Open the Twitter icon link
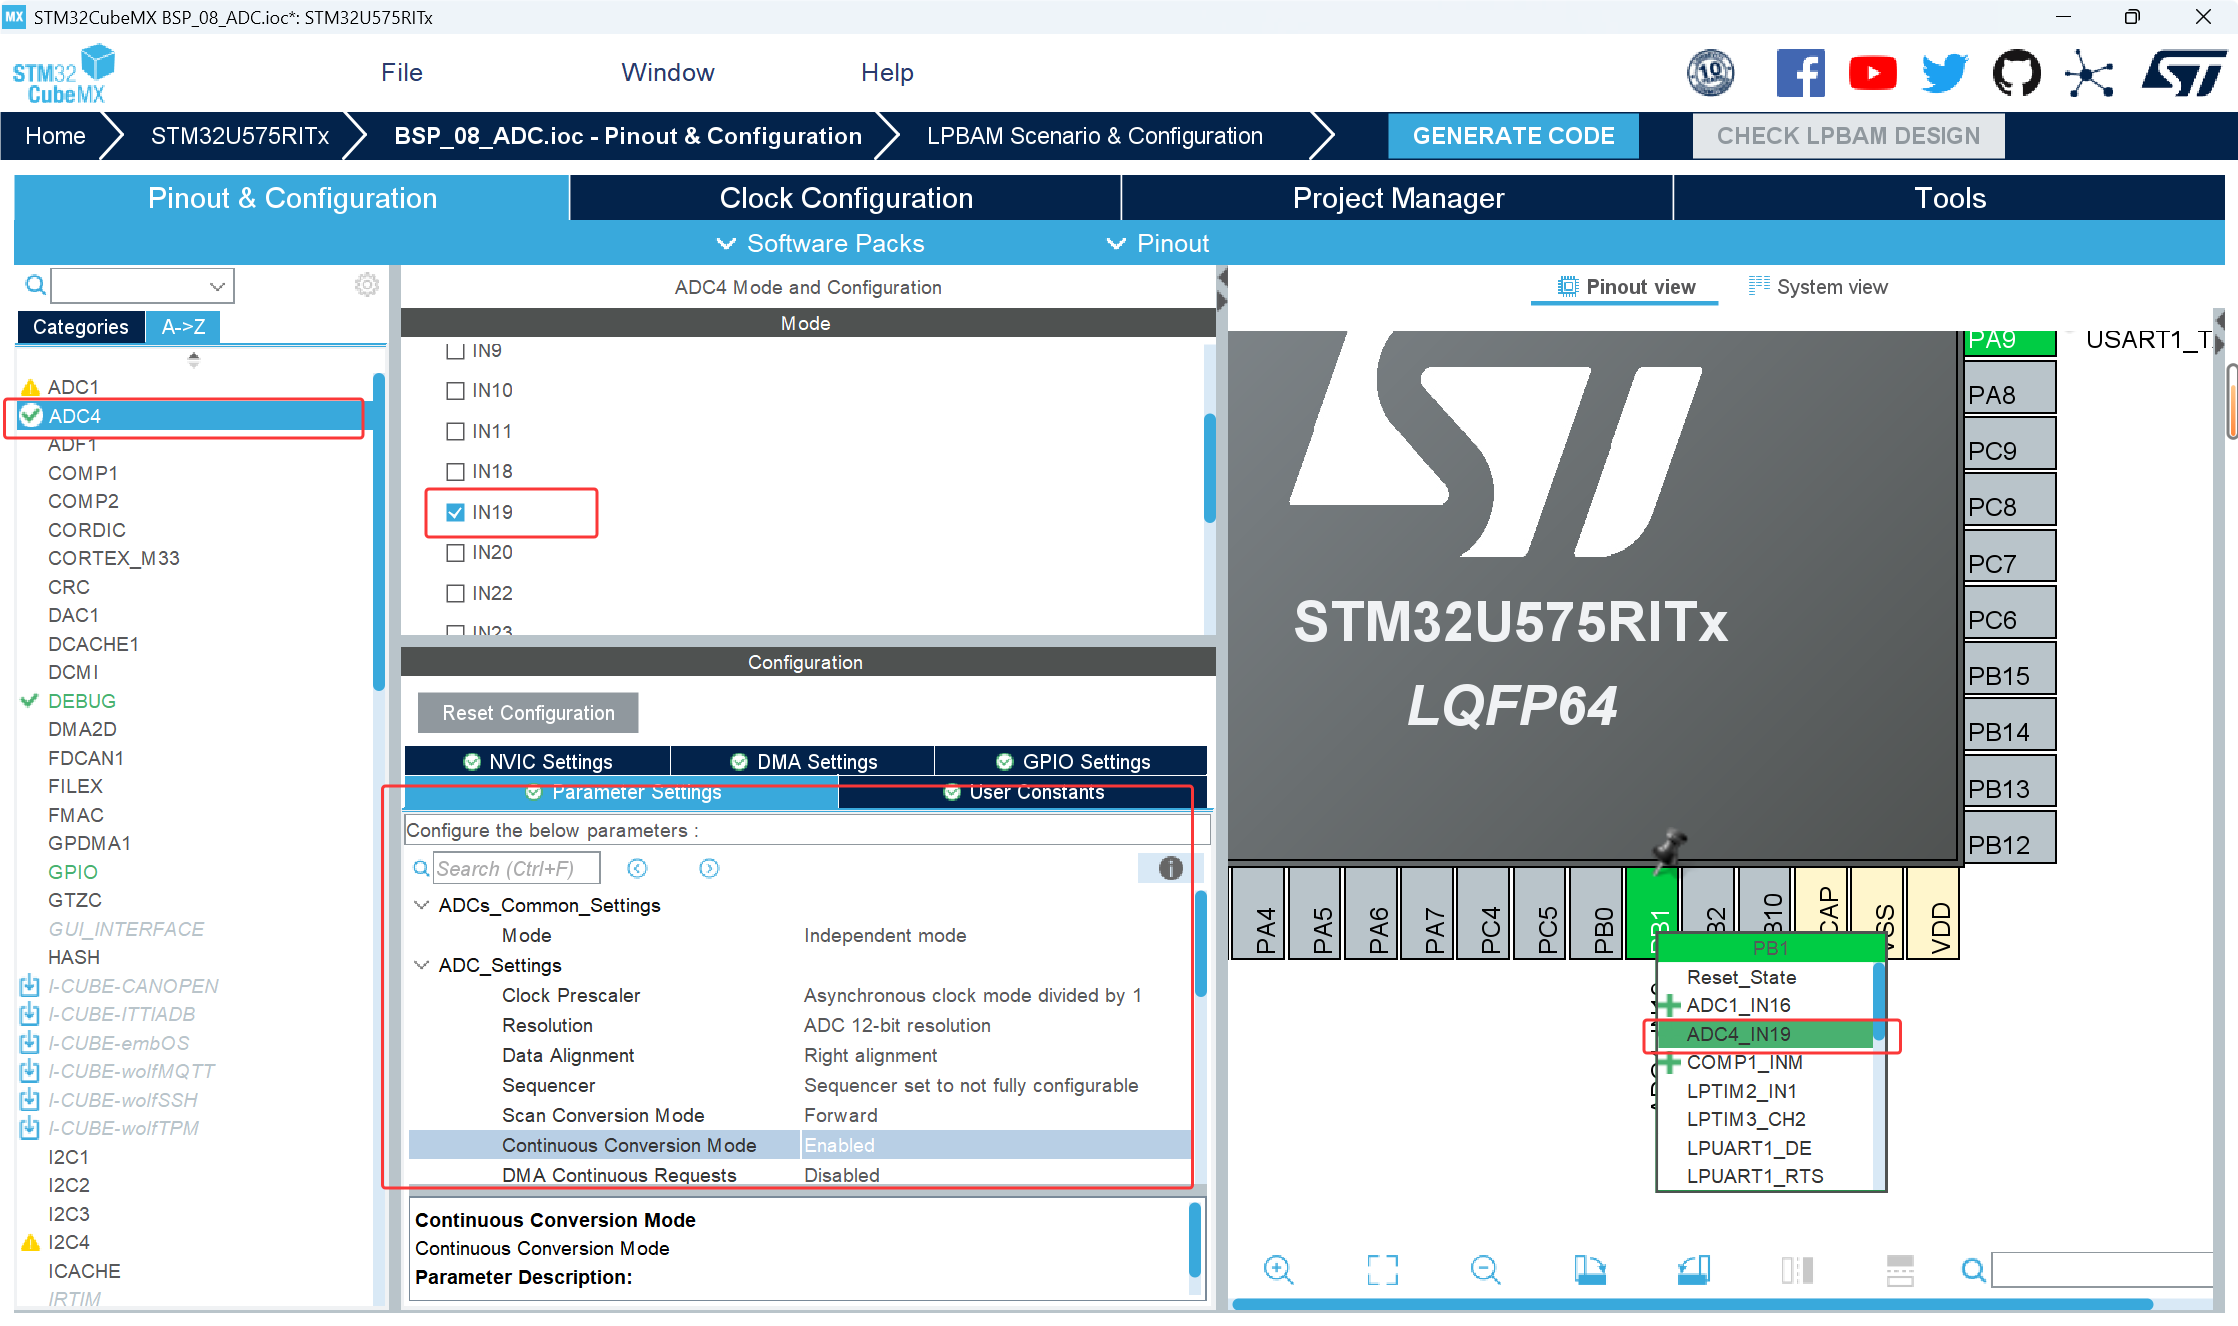The image size is (2238, 1326). pyautogui.click(x=1944, y=73)
